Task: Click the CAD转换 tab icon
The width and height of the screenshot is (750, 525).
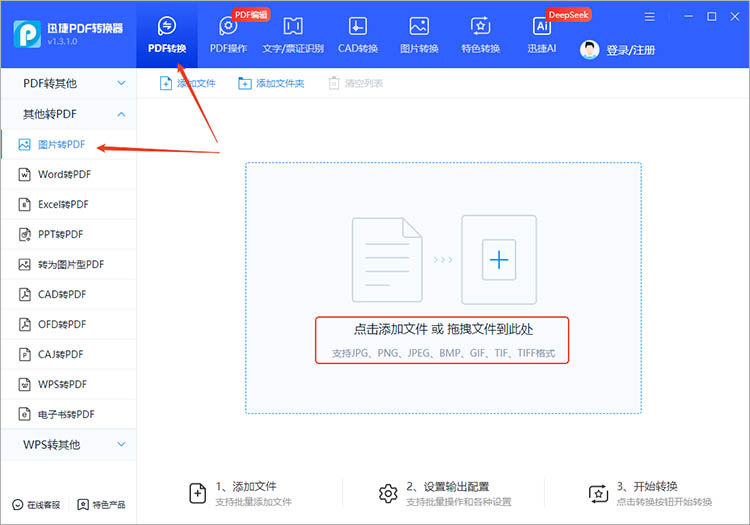Action: [x=358, y=26]
